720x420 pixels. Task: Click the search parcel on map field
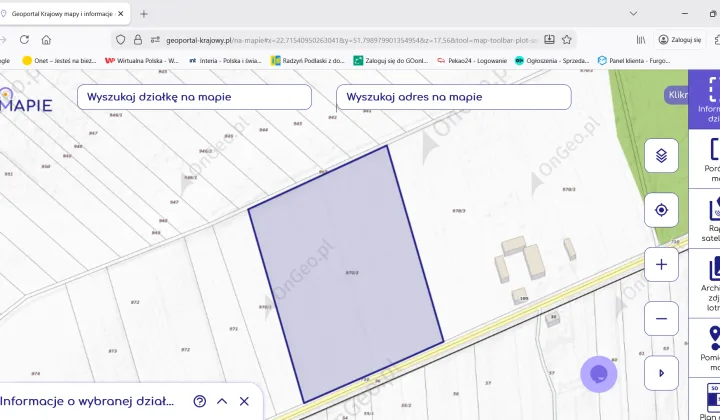point(194,97)
